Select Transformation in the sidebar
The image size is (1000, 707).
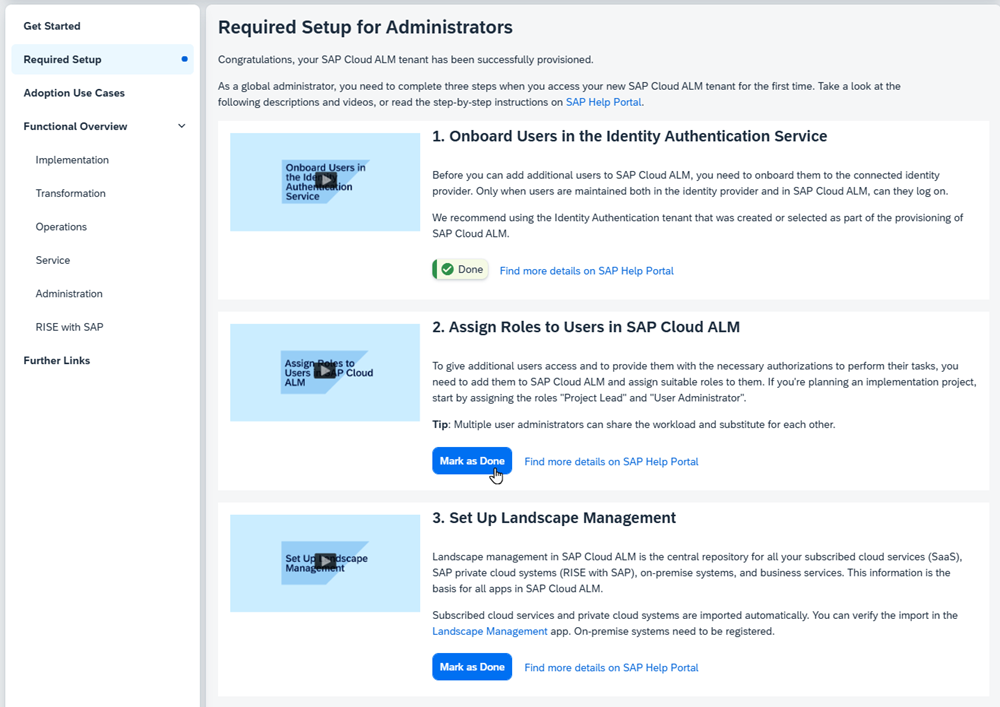[70, 194]
